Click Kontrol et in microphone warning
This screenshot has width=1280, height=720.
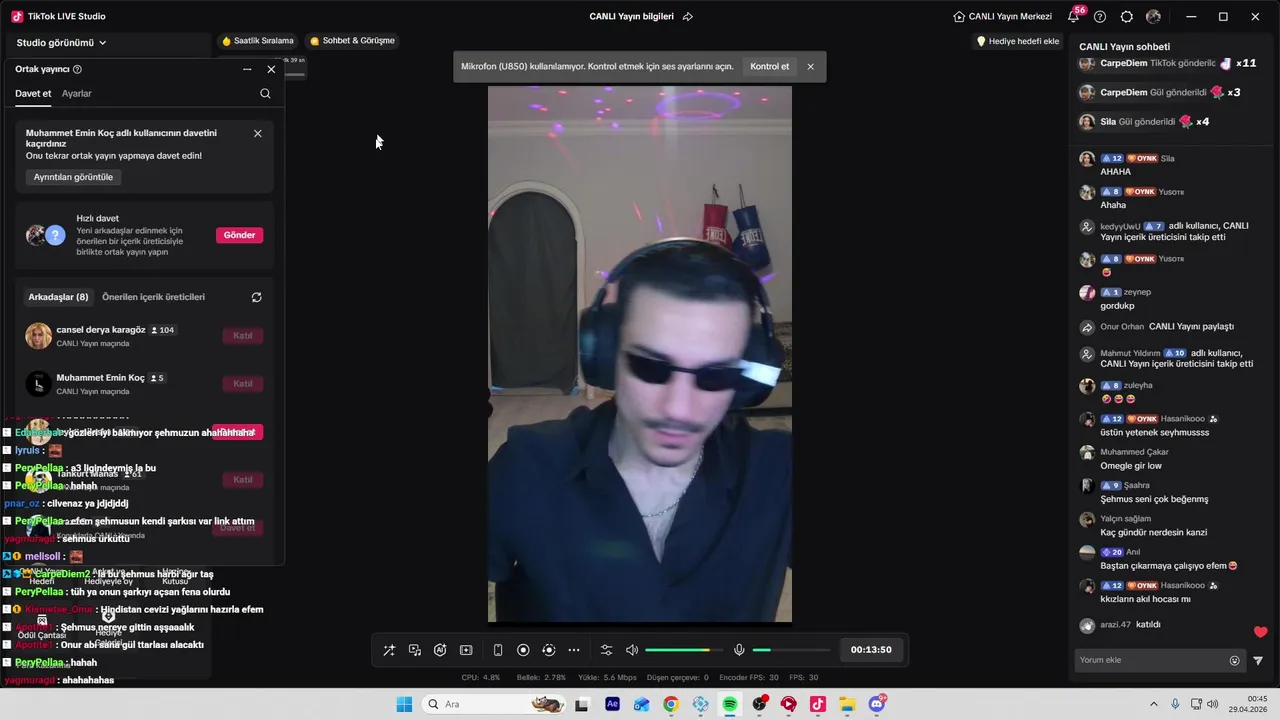coord(769,66)
